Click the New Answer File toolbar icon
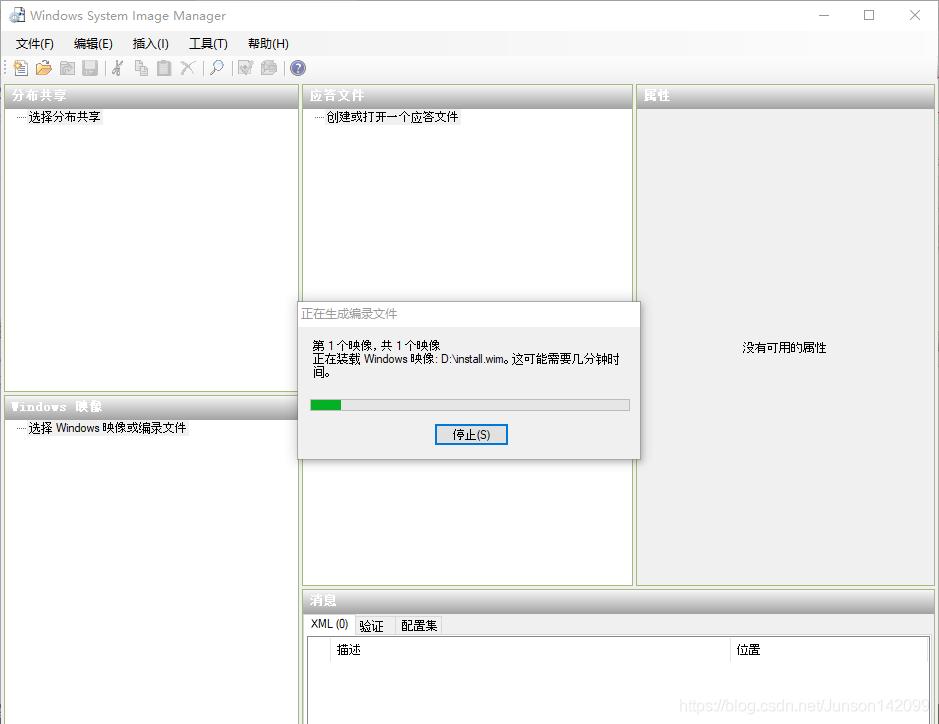939x724 pixels. 20,68
